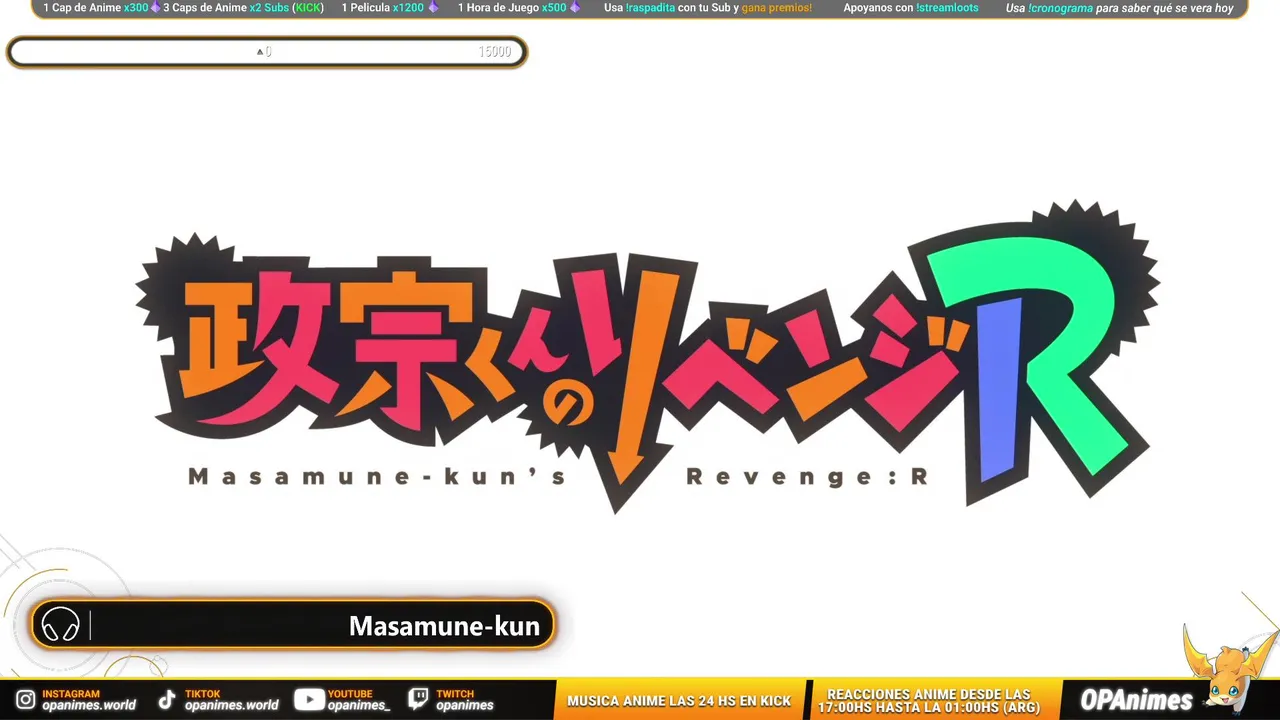Click 'Masamune-kun' now playing title

coord(444,626)
